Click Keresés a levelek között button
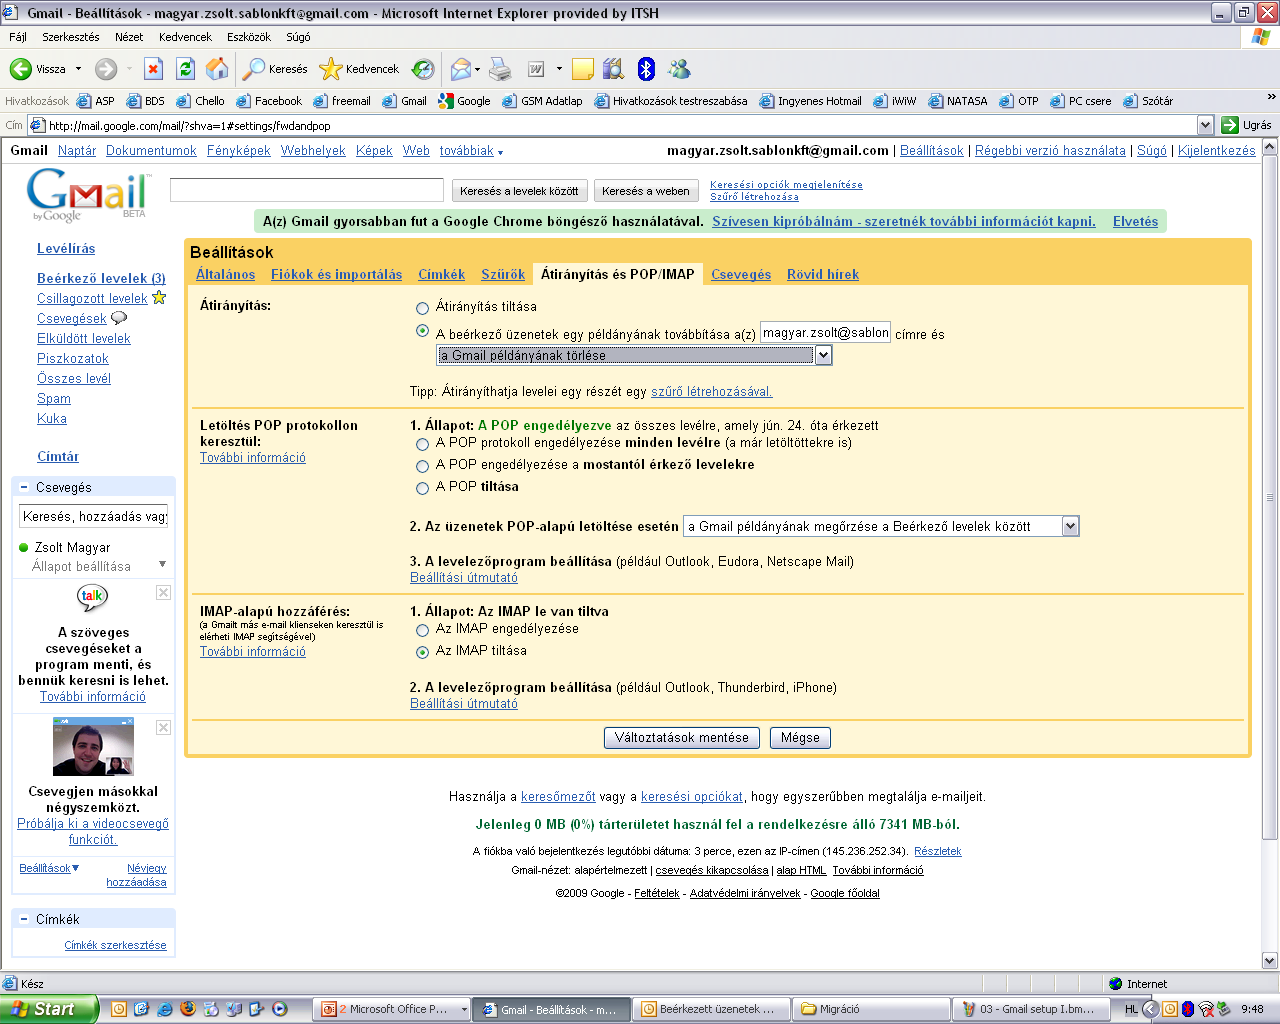Screen dimensions: 1280x1024 [x=519, y=191]
